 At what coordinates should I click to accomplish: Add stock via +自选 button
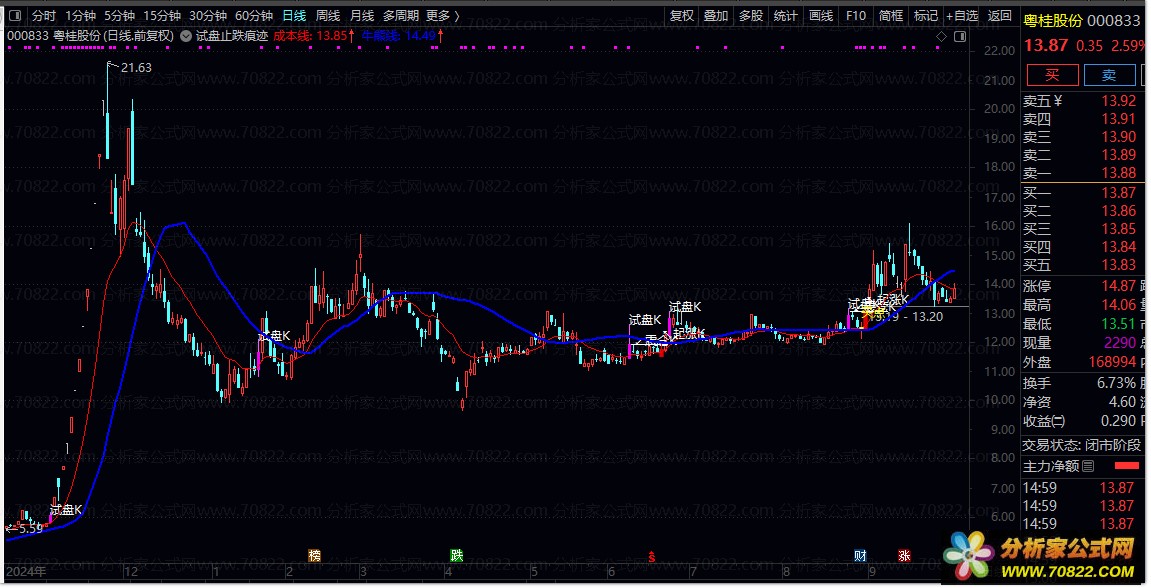tap(961, 16)
